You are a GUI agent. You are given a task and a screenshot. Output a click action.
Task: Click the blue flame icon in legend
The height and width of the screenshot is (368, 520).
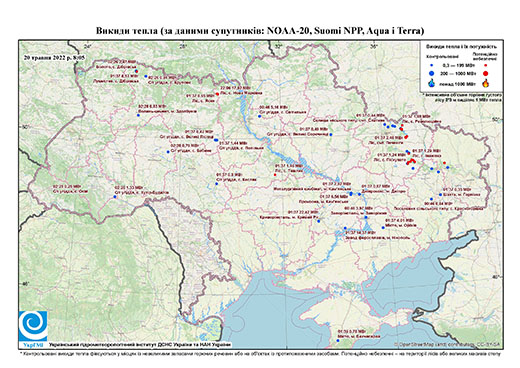click(432, 83)
